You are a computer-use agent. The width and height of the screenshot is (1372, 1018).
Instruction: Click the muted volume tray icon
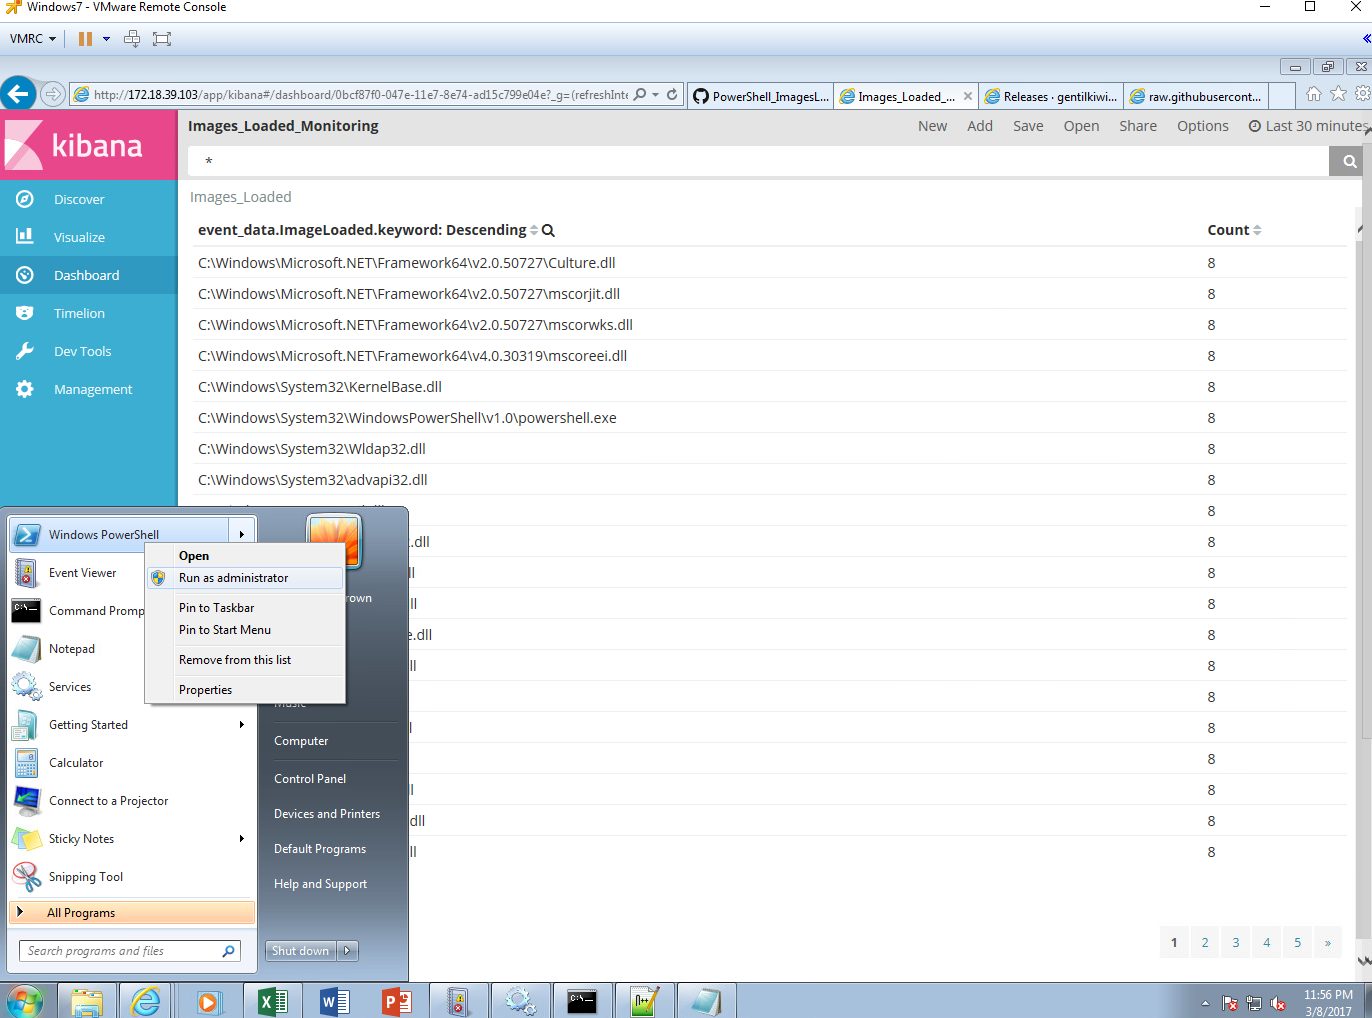(x=1278, y=1003)
